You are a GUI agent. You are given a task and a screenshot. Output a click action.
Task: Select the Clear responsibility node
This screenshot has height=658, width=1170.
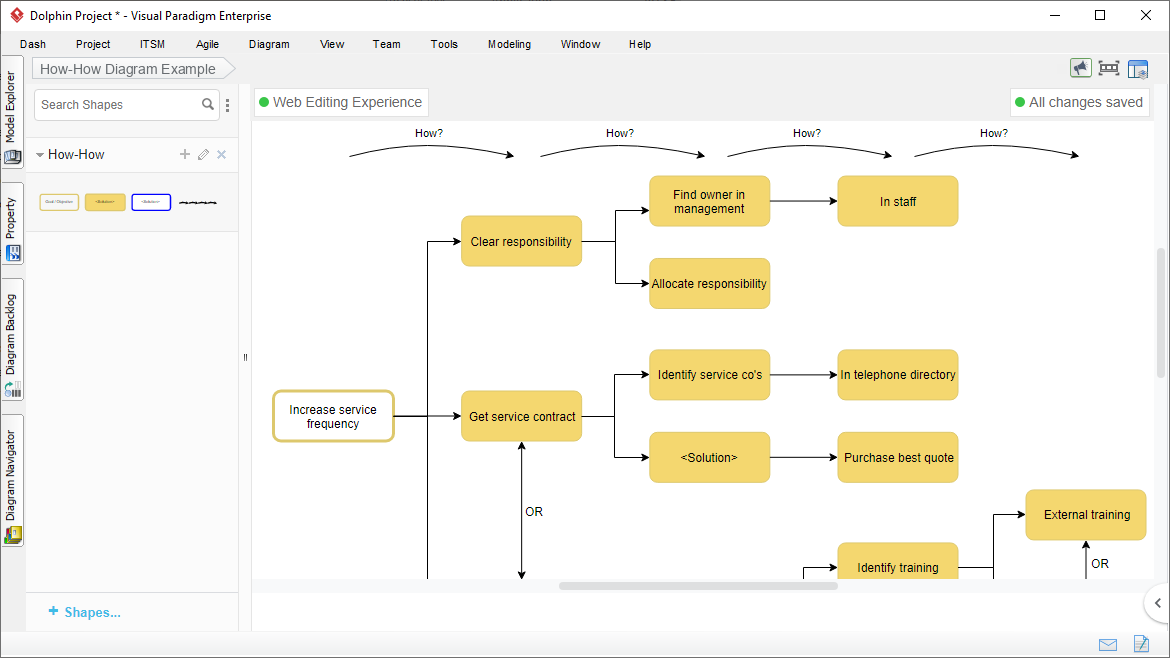click(521, 241)
